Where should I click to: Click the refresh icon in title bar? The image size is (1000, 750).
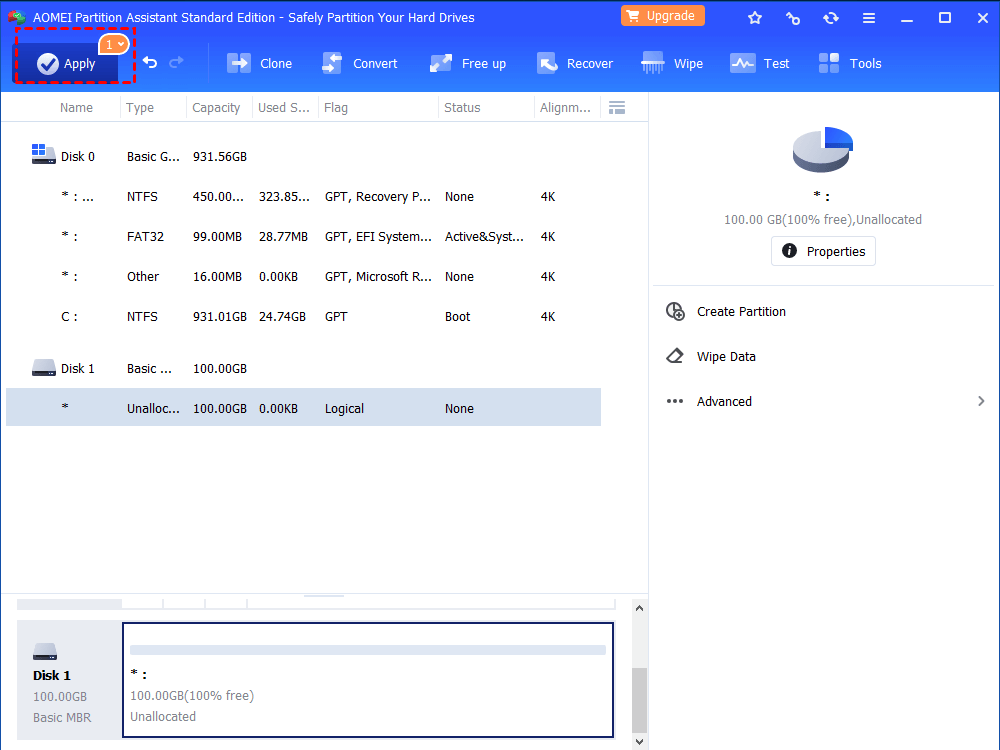(x=830, y=18)
